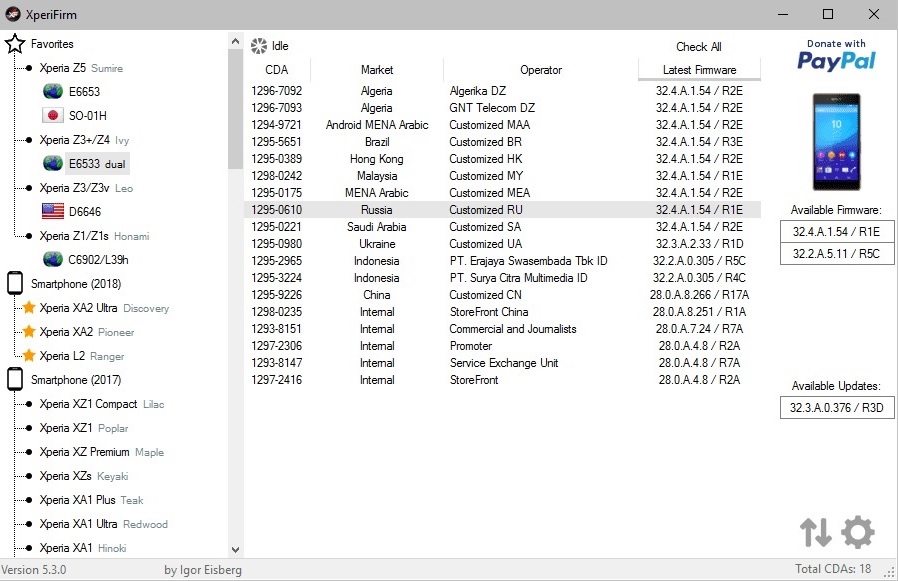This screenshot has width=898, height=581.
Task: Toggle the favorite star on Xperia XA2 Ultra
Action: 29,308
